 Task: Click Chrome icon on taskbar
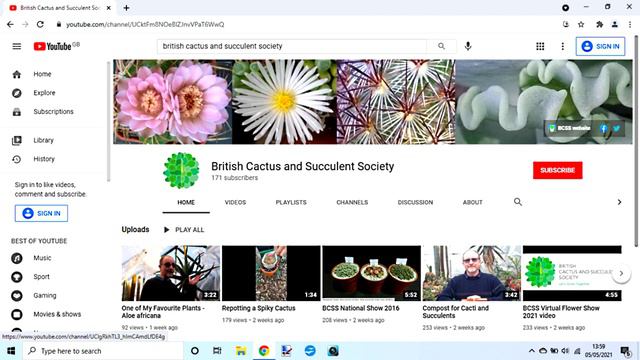point(264,351)
